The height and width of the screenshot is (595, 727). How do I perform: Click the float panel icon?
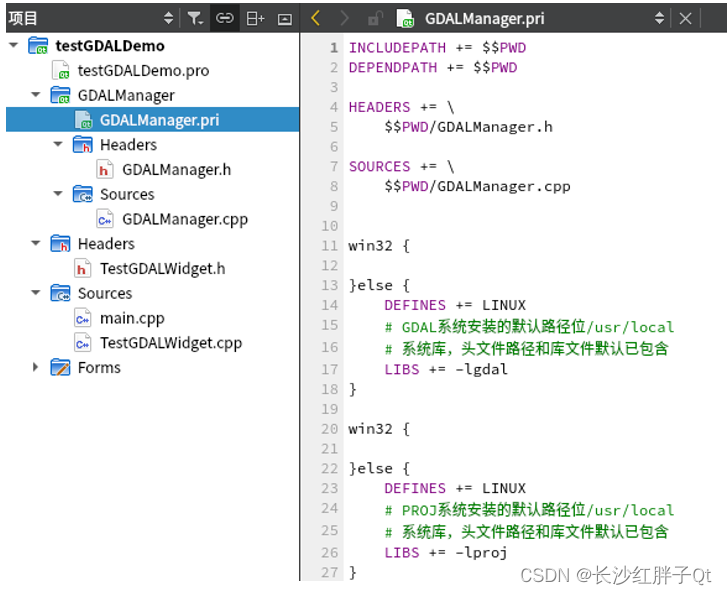point(285,19)
